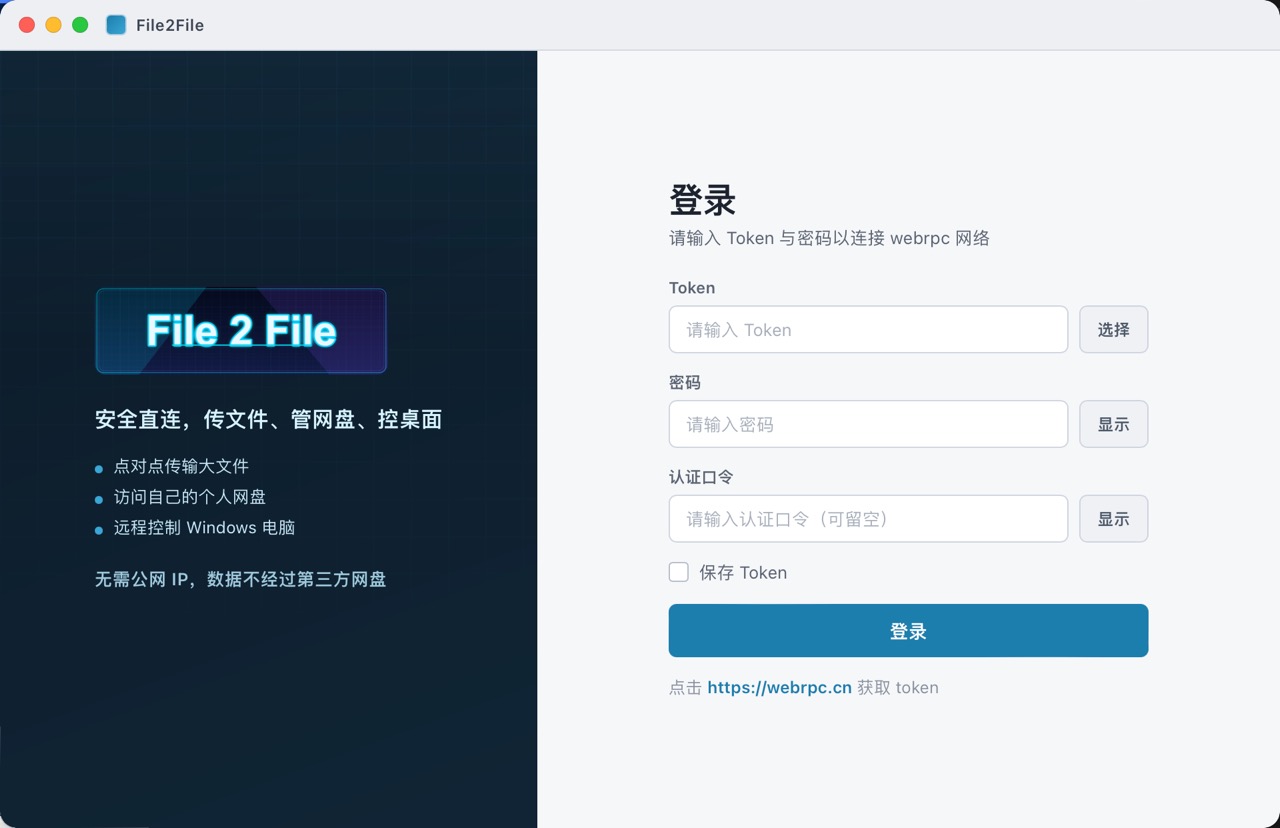Click the 认证口令 field label
1280x828 pixels.
(701, 477)
